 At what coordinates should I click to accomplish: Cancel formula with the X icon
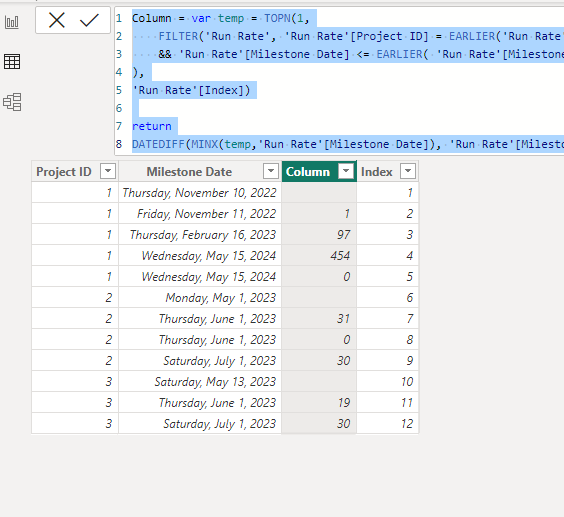pos(57,20)
